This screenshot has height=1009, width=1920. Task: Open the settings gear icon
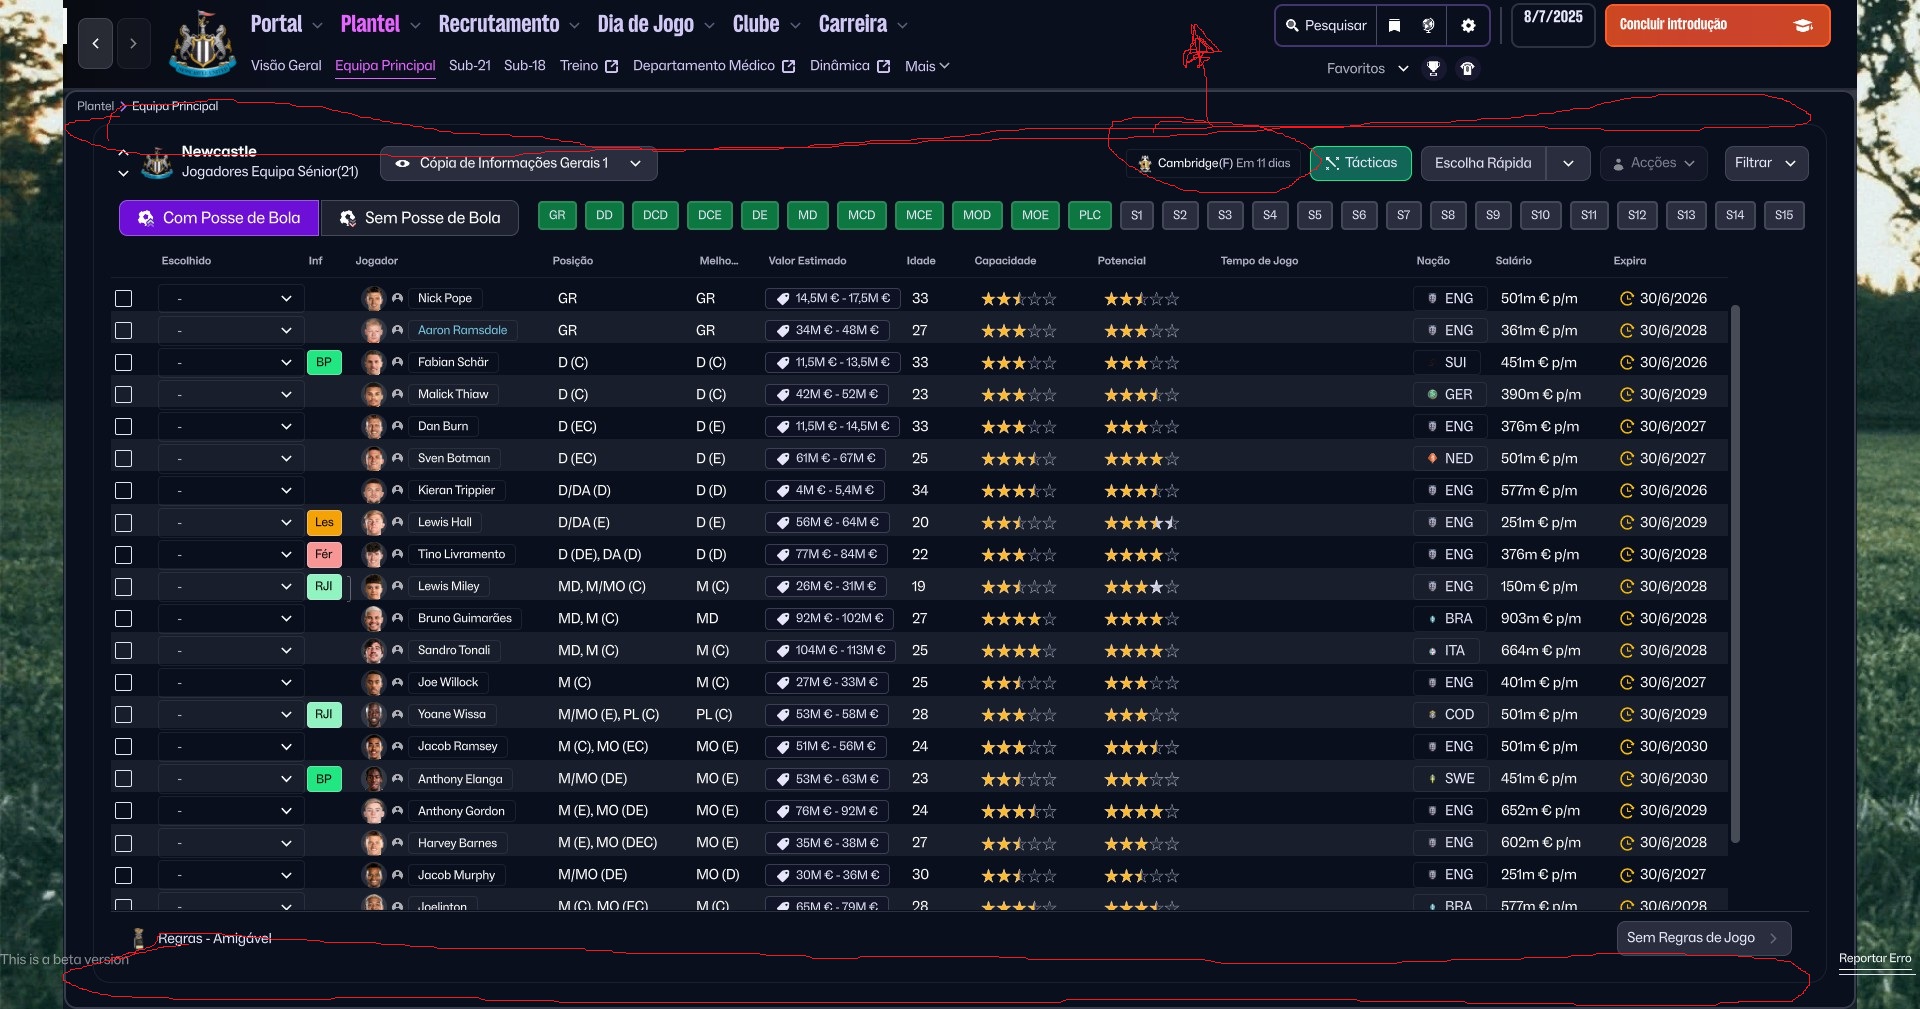coord(1468,25)
